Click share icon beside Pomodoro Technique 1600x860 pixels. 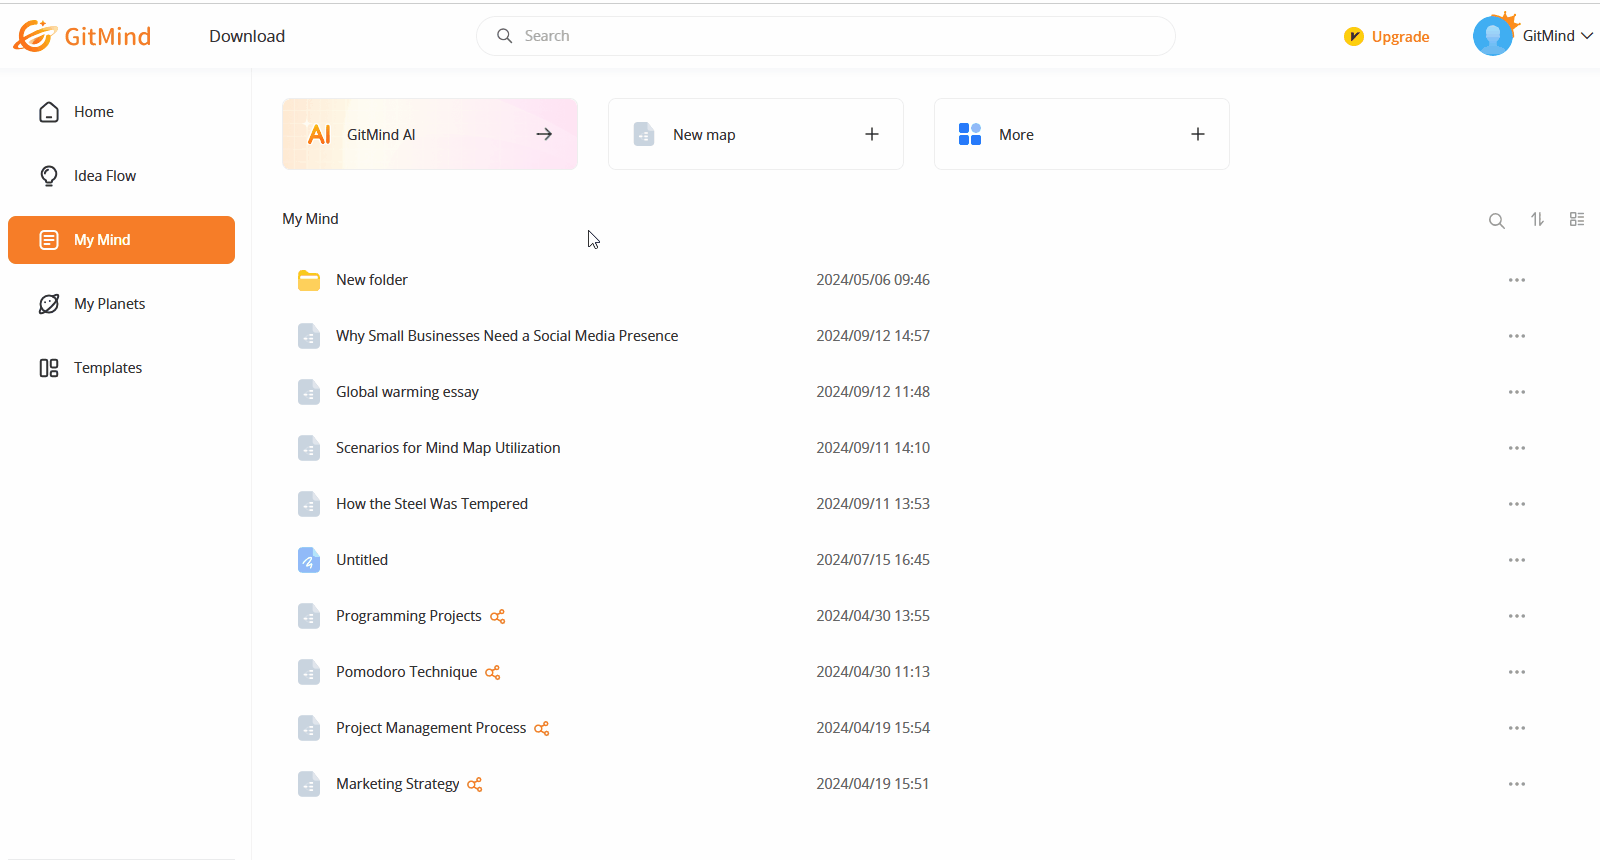point(493,673)
